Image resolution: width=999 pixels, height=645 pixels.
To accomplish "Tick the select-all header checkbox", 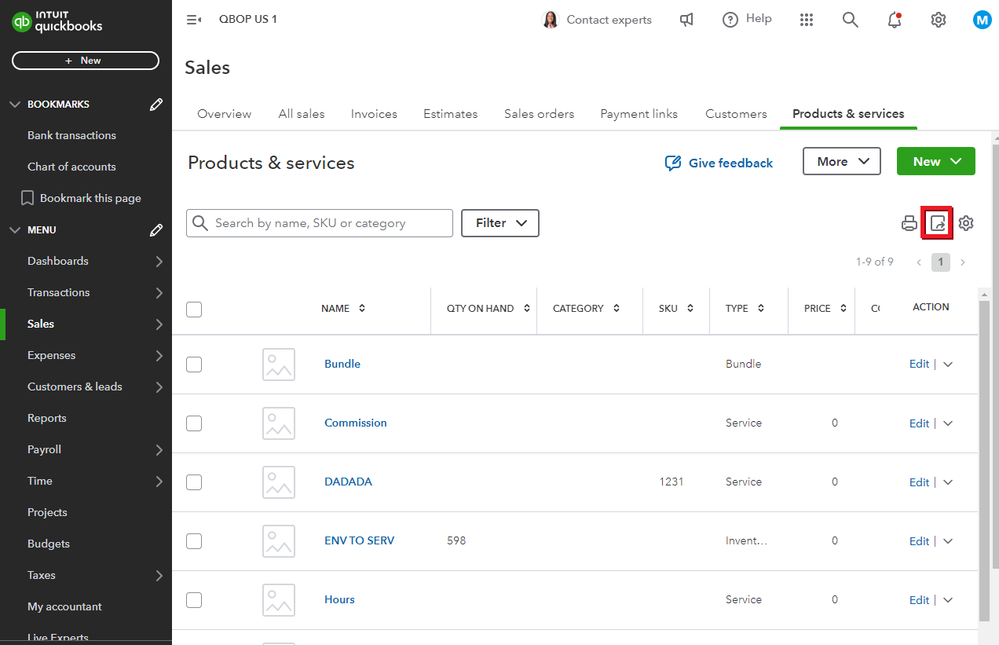I will tap(194, 309).
